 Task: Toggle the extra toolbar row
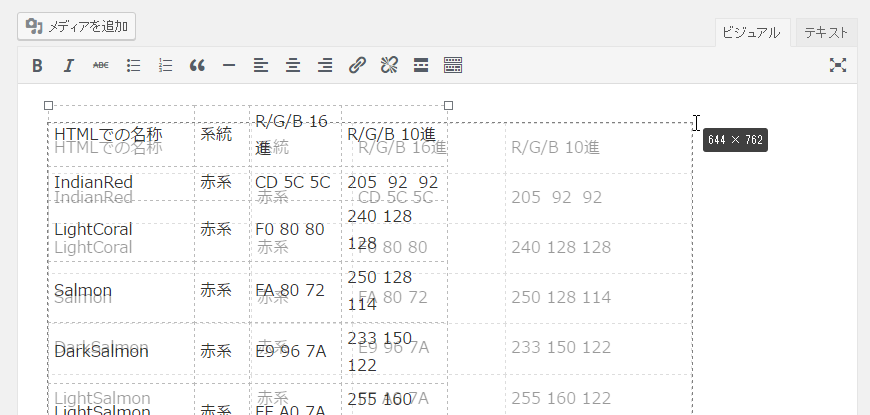click(453, 66)
